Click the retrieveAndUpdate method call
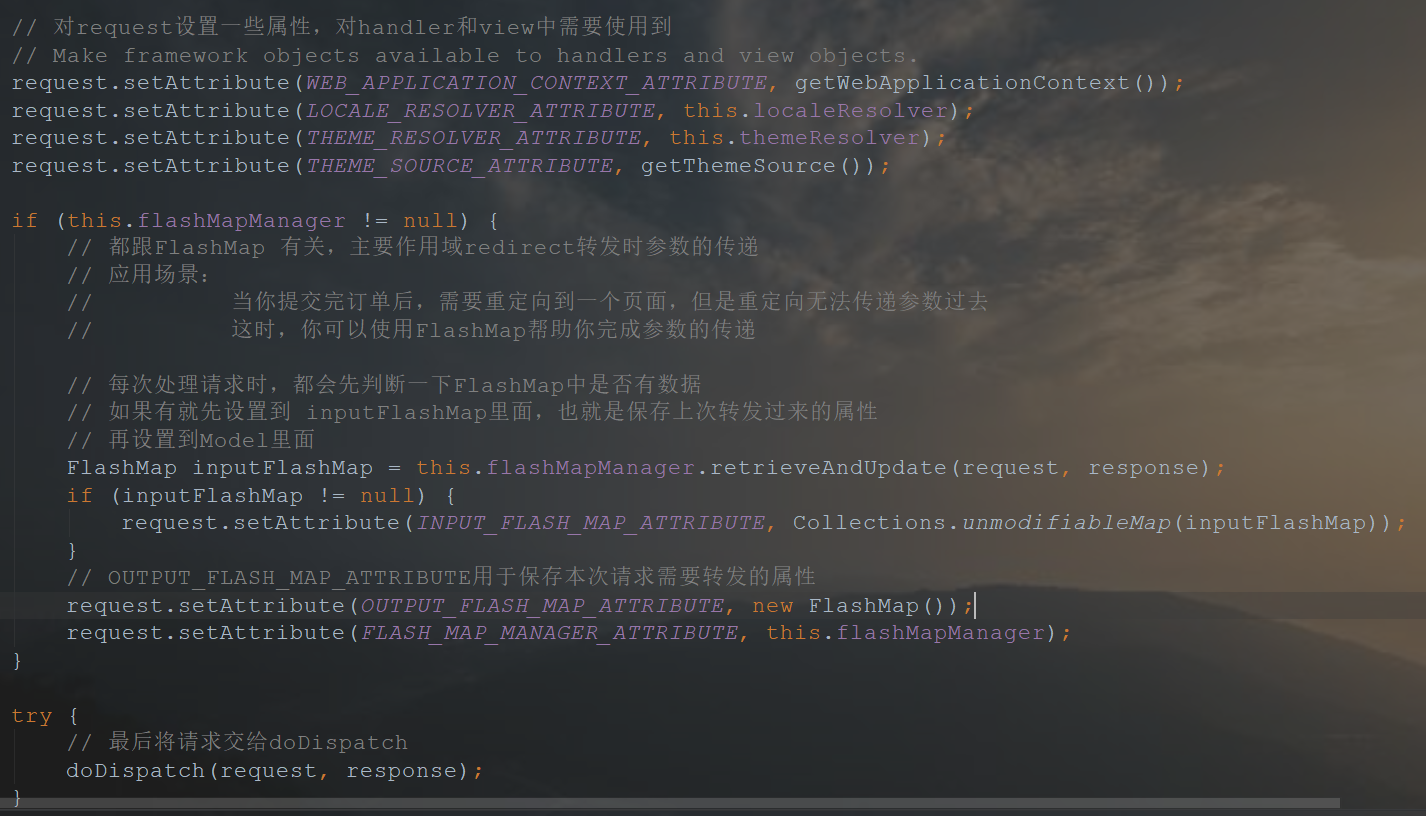Screen dimensions: 1426x816 click(x=828, y=468)
